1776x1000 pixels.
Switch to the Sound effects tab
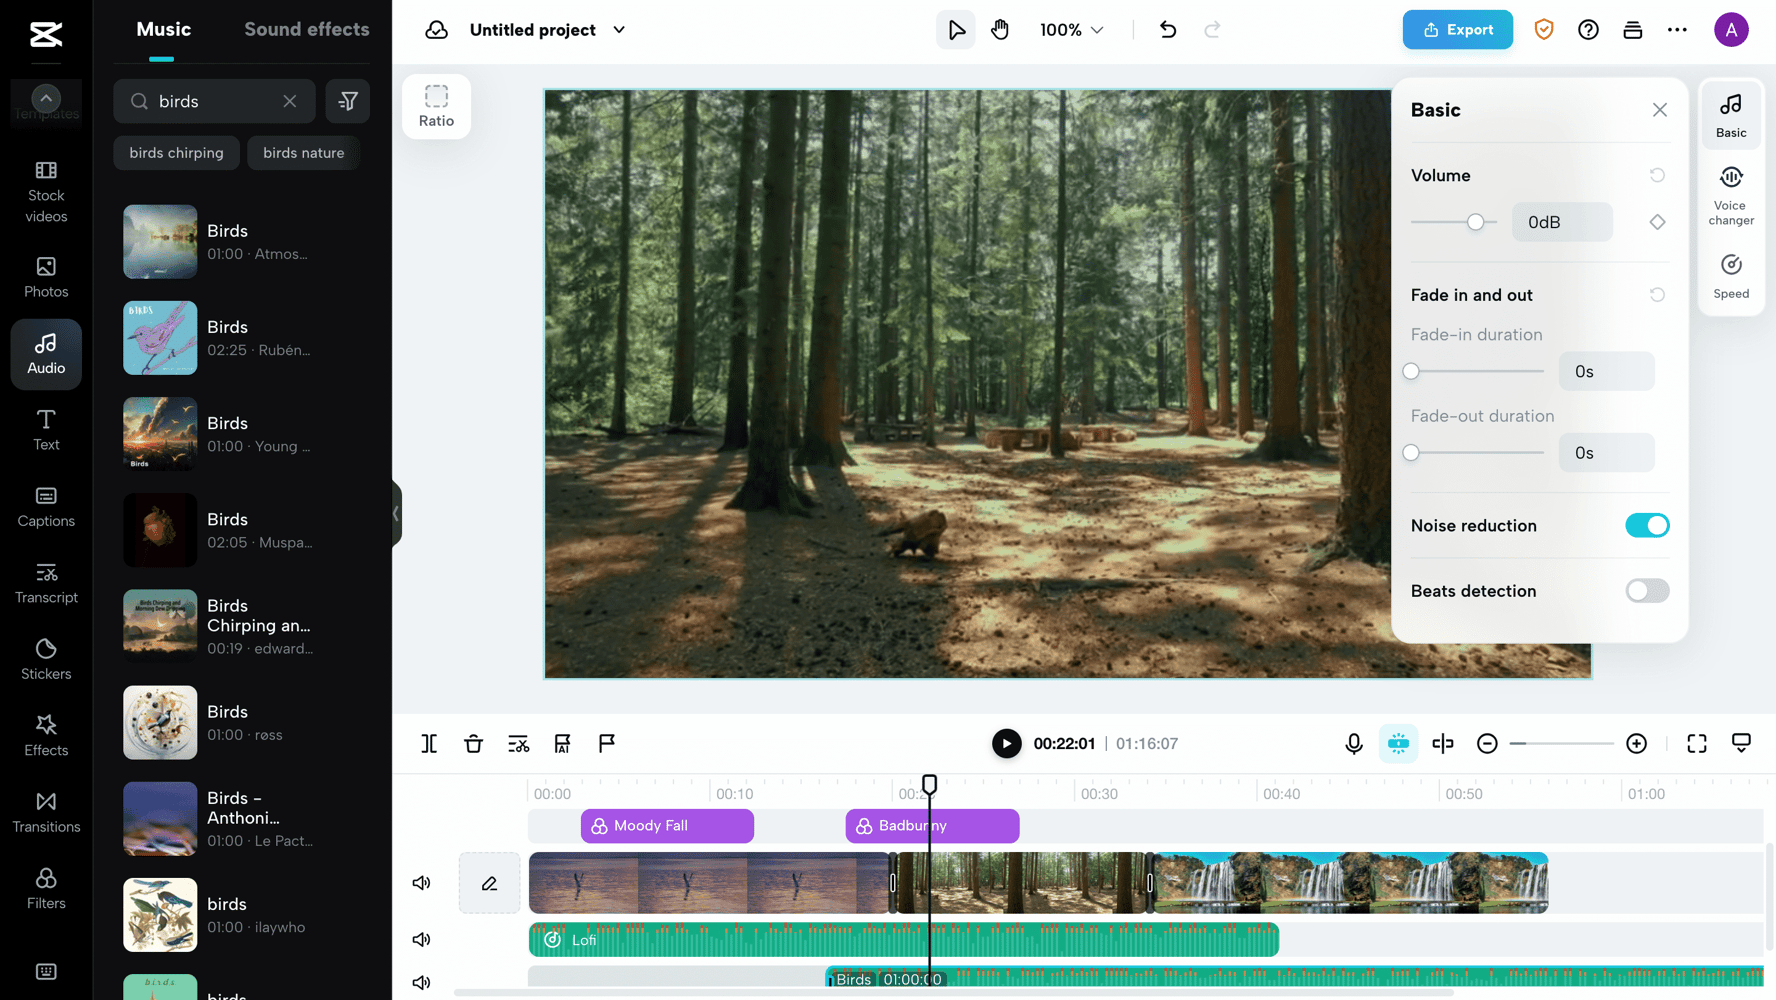[307, 29]
